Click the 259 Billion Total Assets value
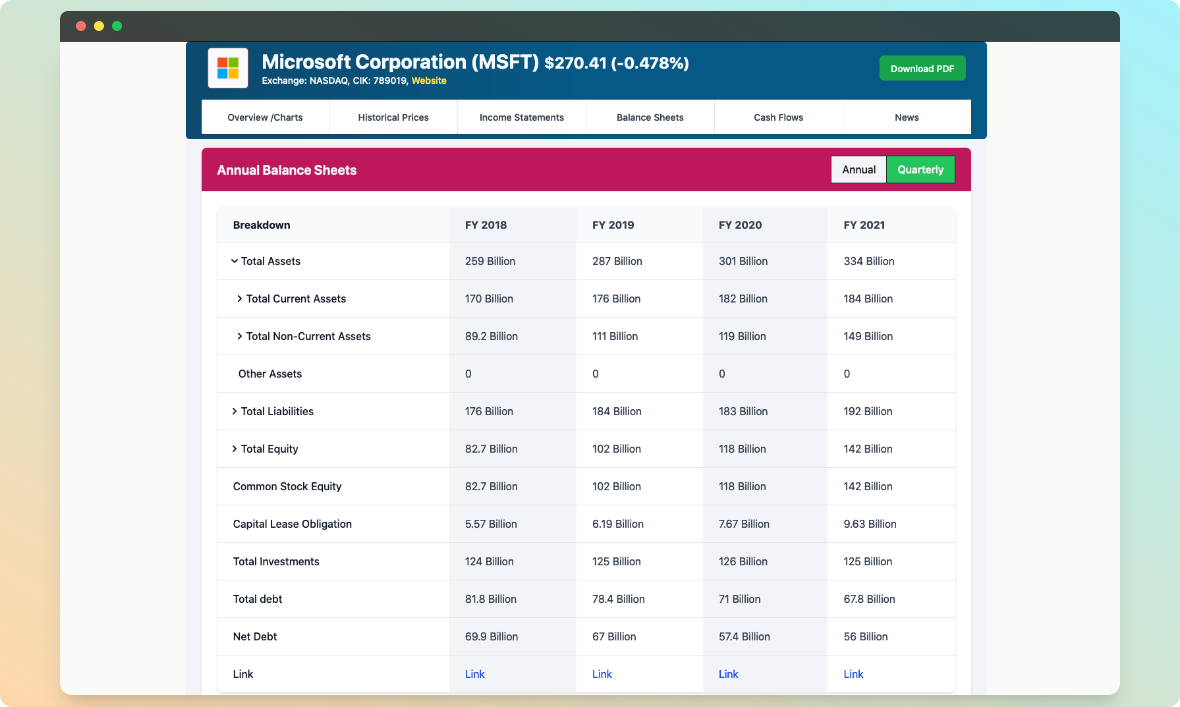Screen dimensions: 1180x707 490,261
